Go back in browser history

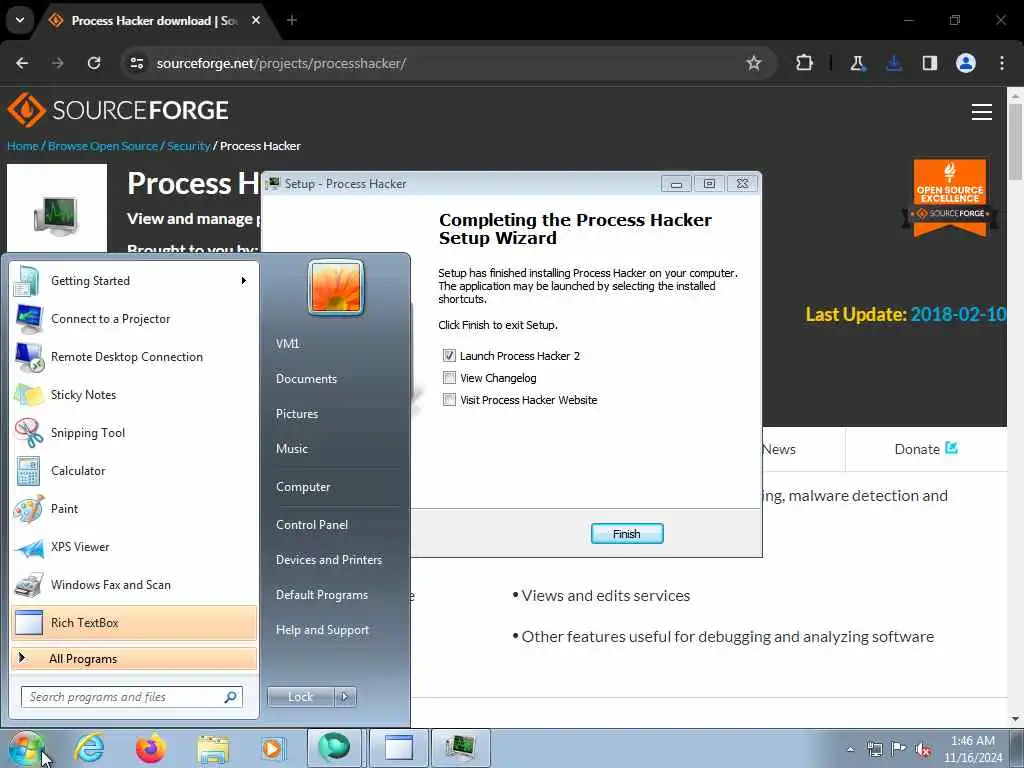tap(22, 63)
